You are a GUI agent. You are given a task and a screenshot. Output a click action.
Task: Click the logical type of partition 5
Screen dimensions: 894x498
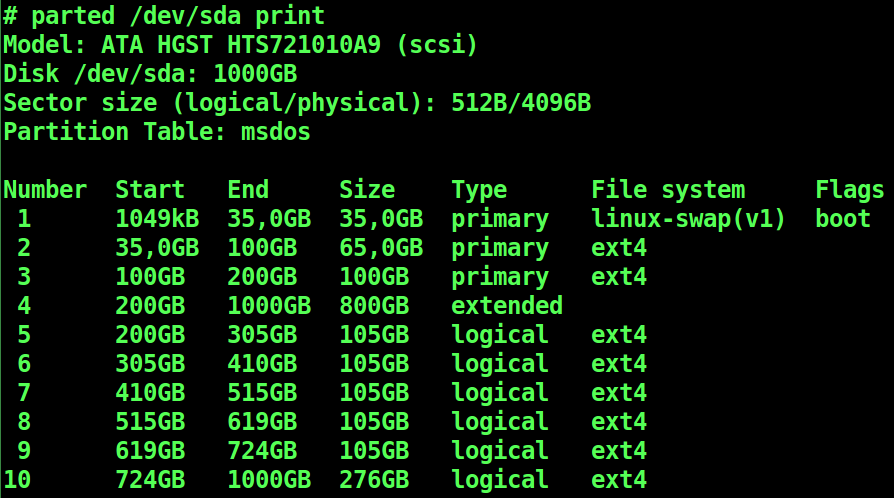pos(500,335)
